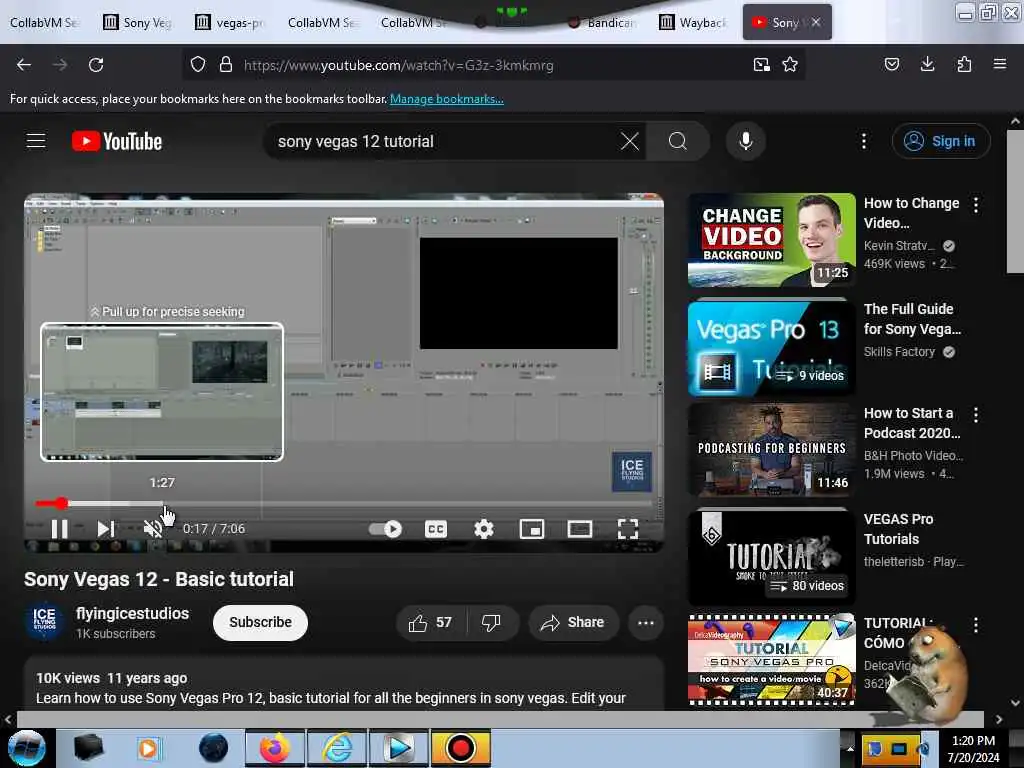This screenshot has height=768, width=1024.
Task: Open The Full Guide for Sony Vegas title
Action: pyautogui.click(x=912, y=319)
